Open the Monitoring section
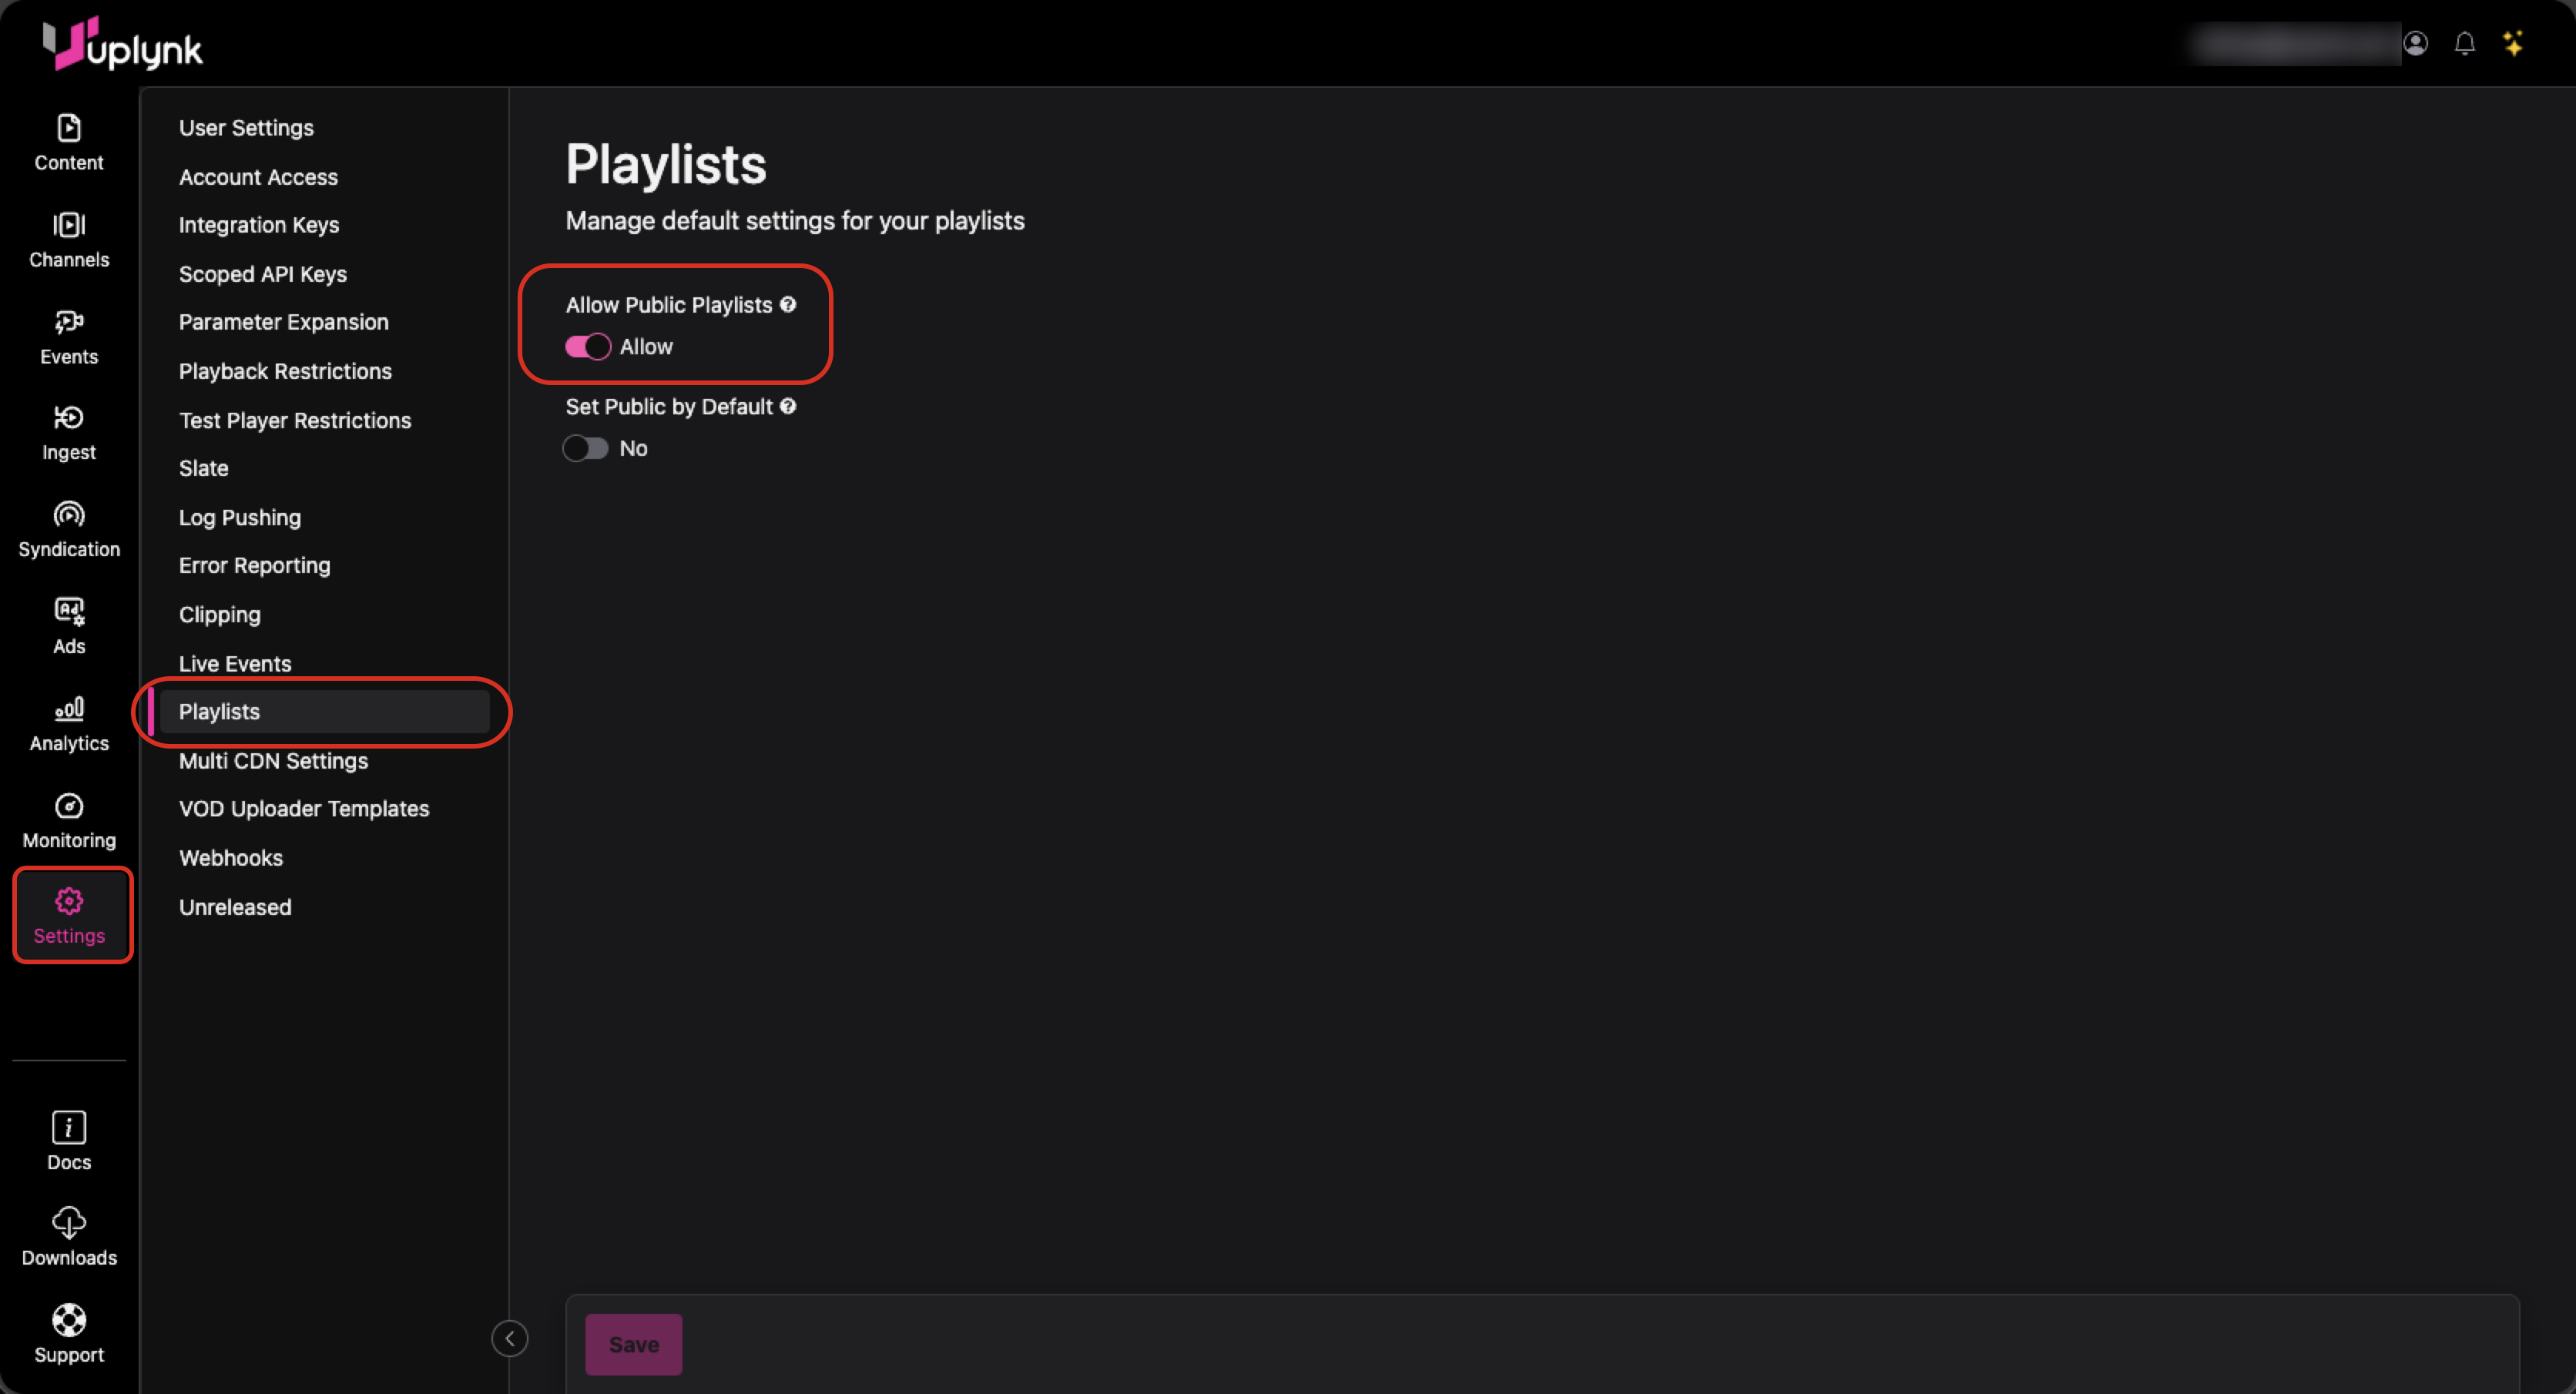The width and height of the screenshot is (2576, 1394). 68,820
